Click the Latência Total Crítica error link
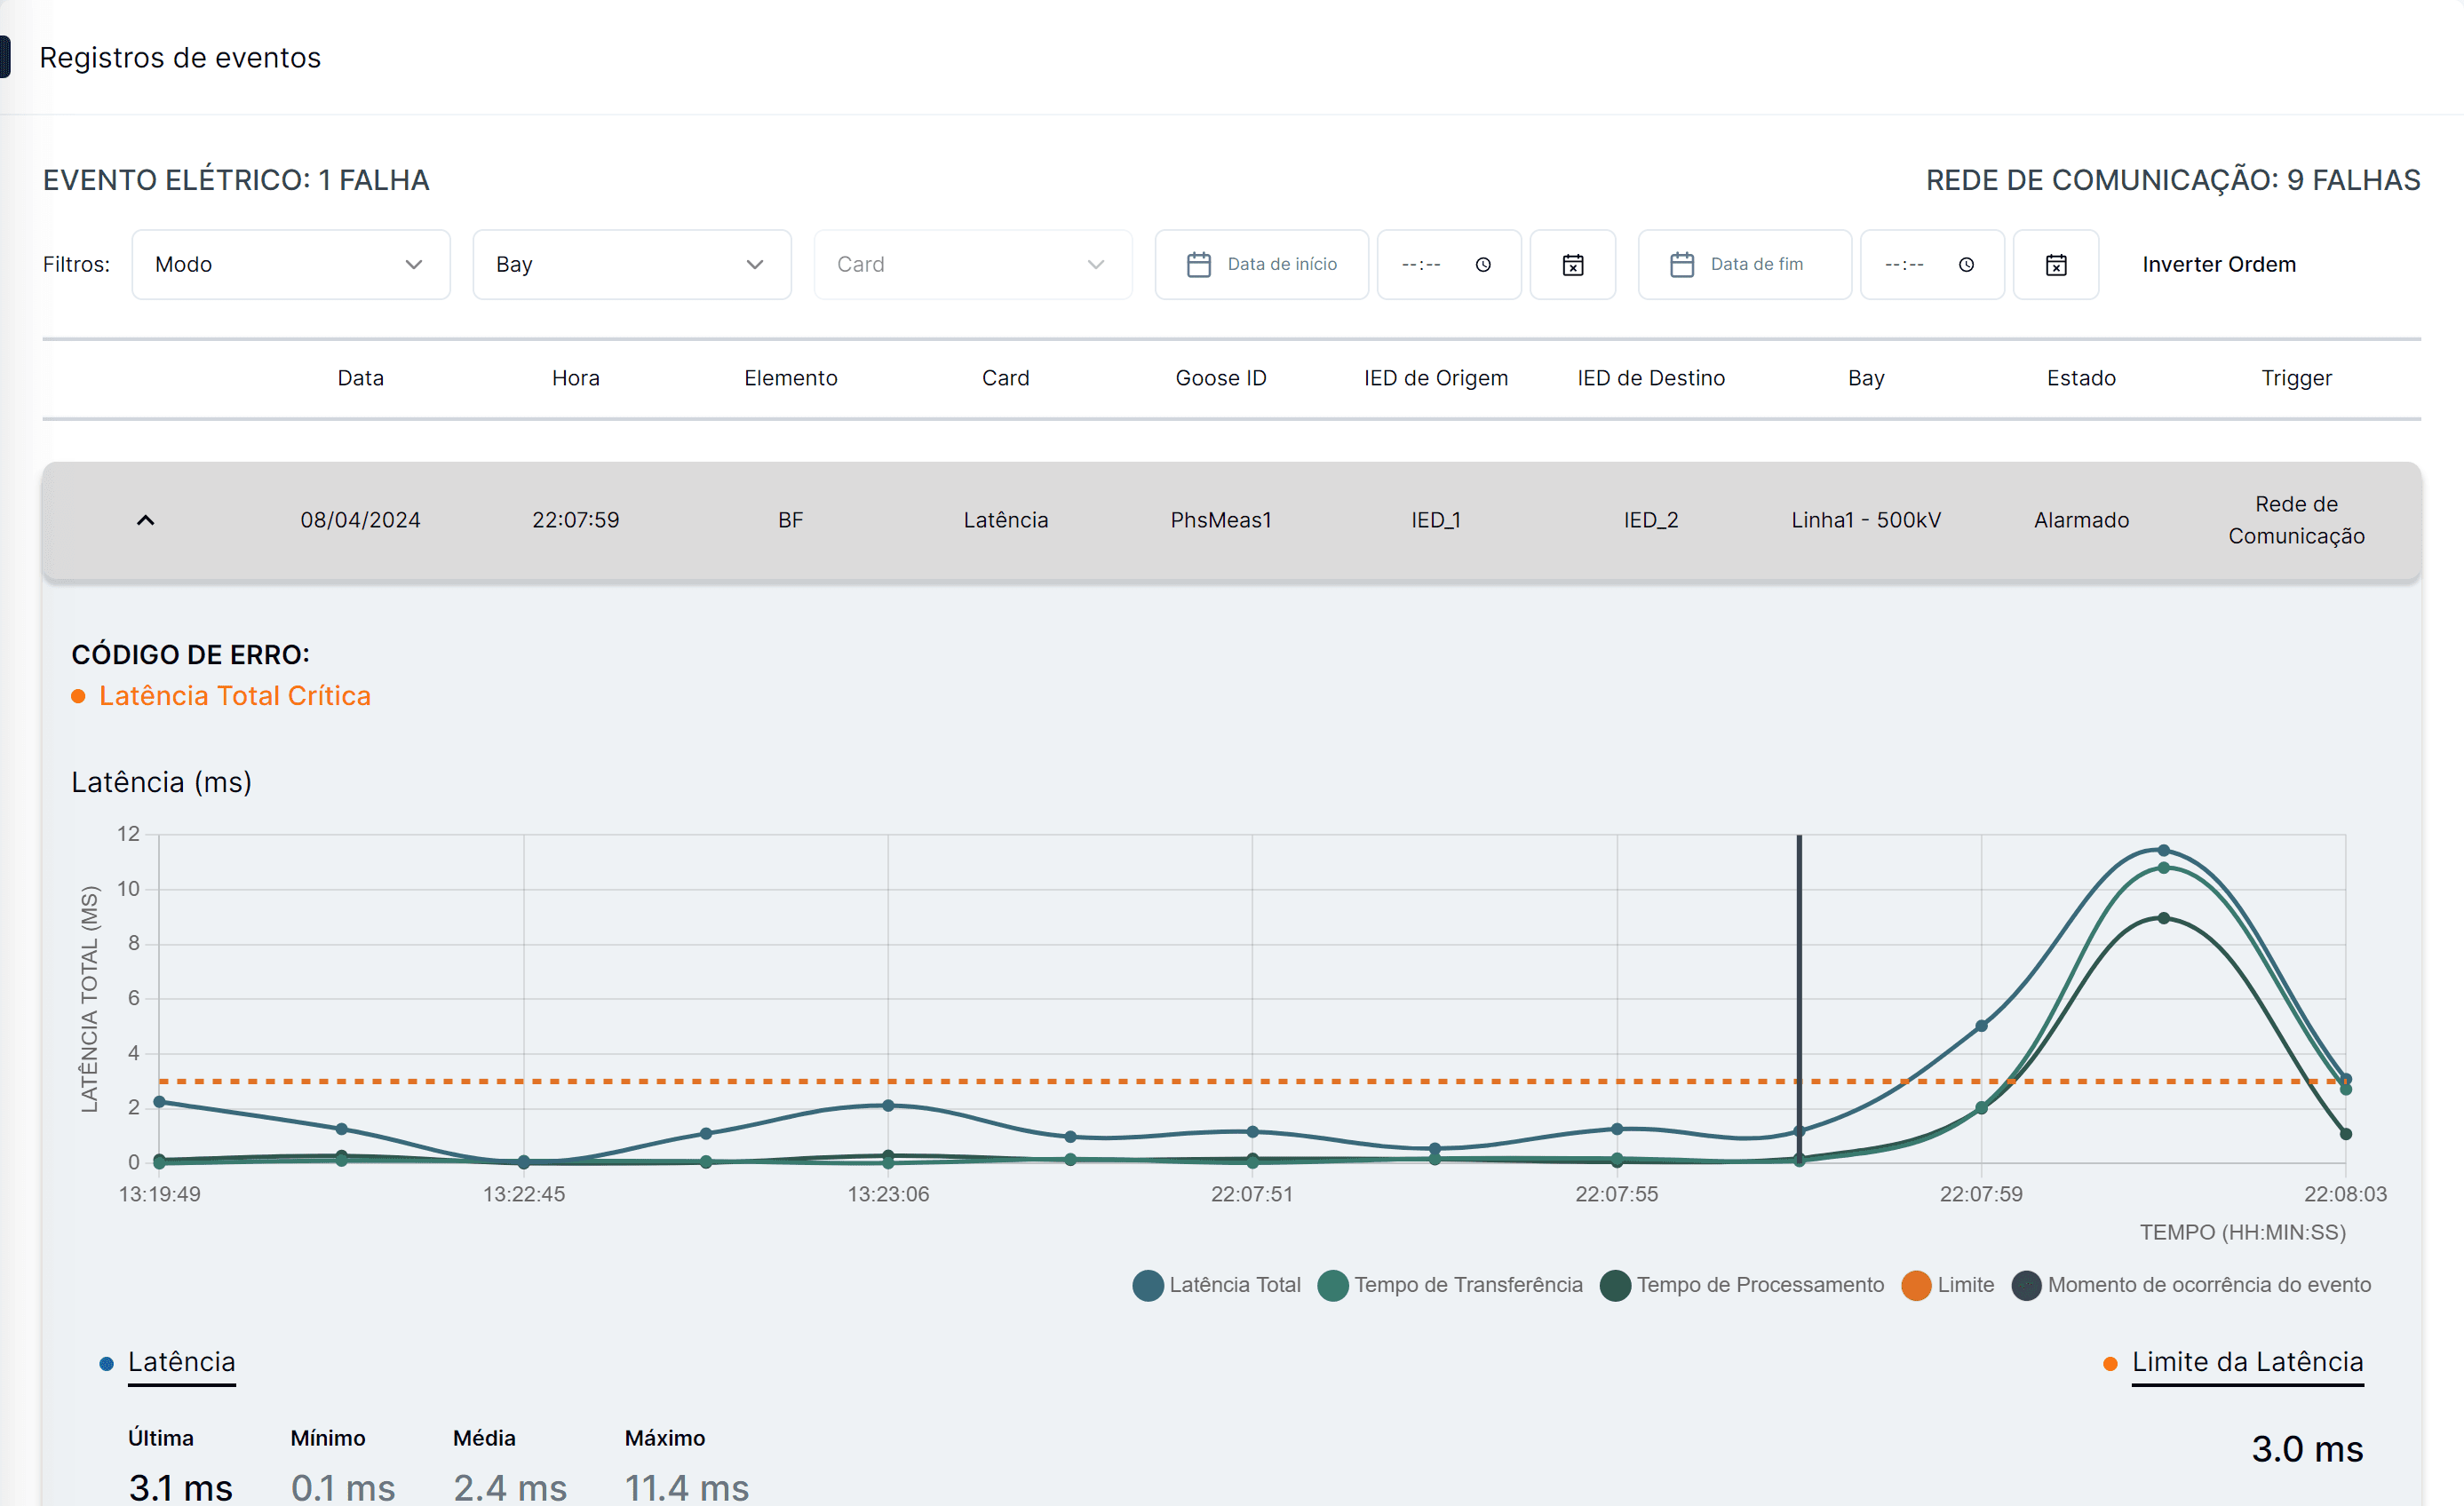 [x=234, y=696]
